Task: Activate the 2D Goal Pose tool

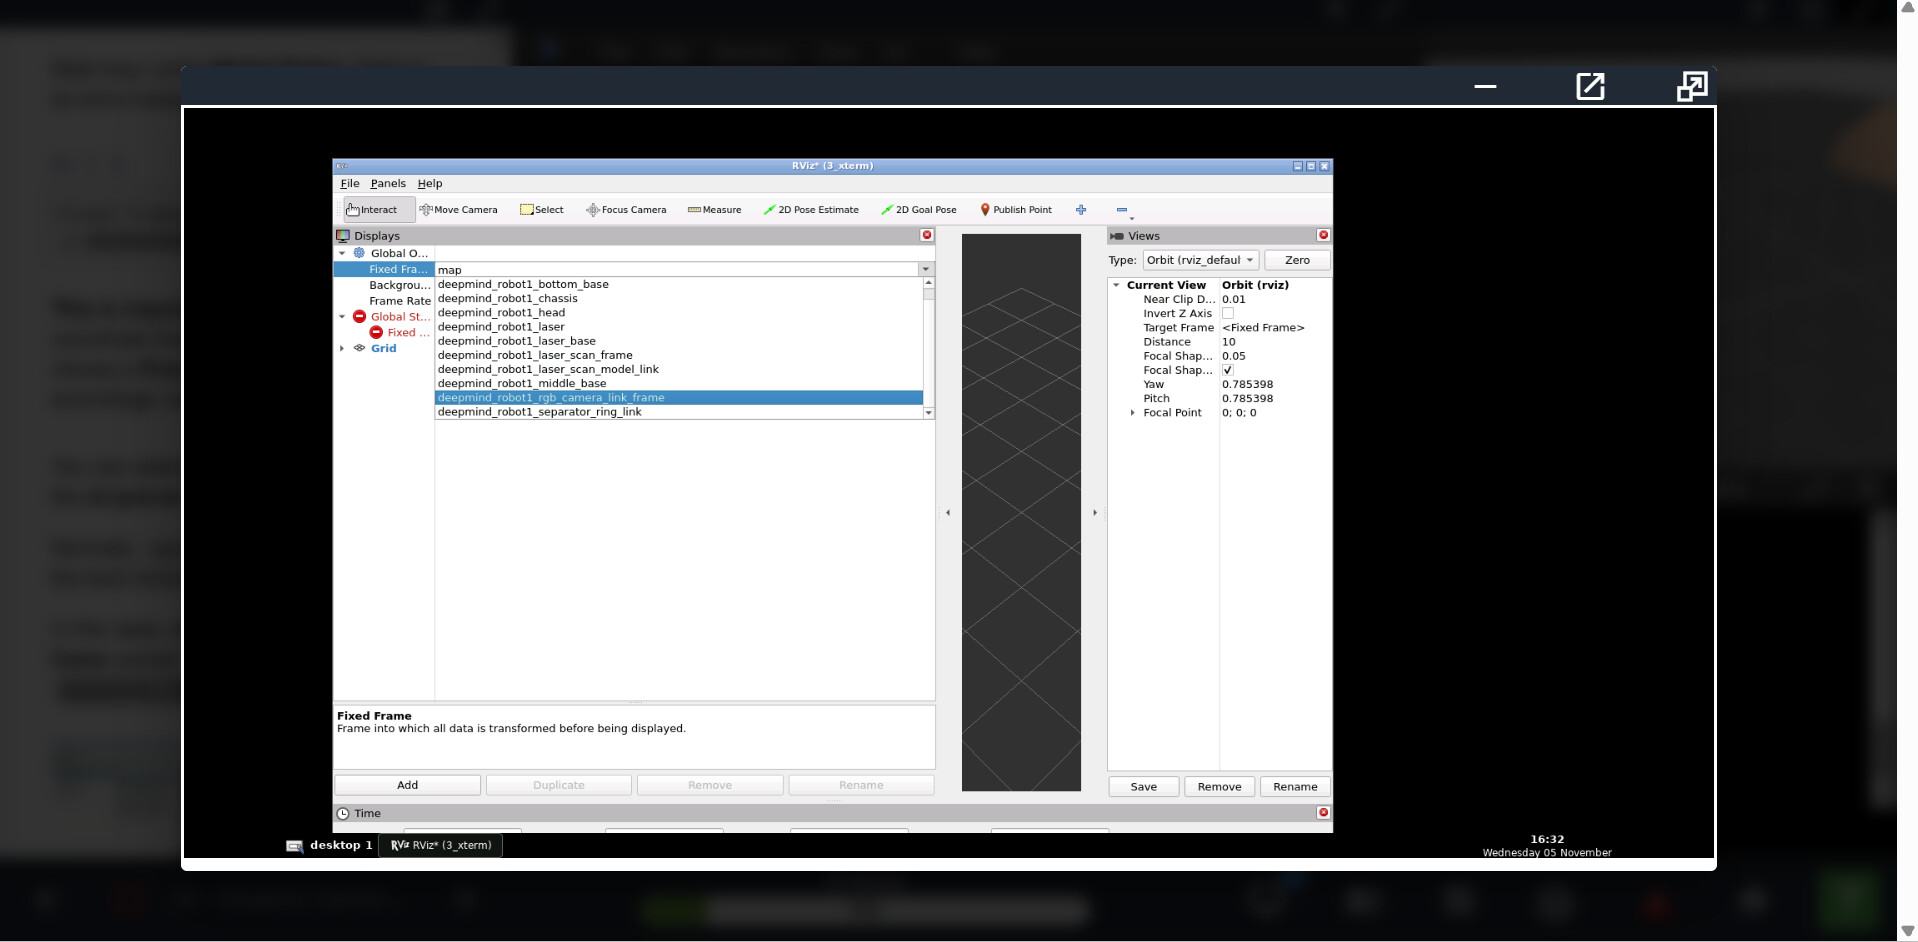Action: point(919,210)
